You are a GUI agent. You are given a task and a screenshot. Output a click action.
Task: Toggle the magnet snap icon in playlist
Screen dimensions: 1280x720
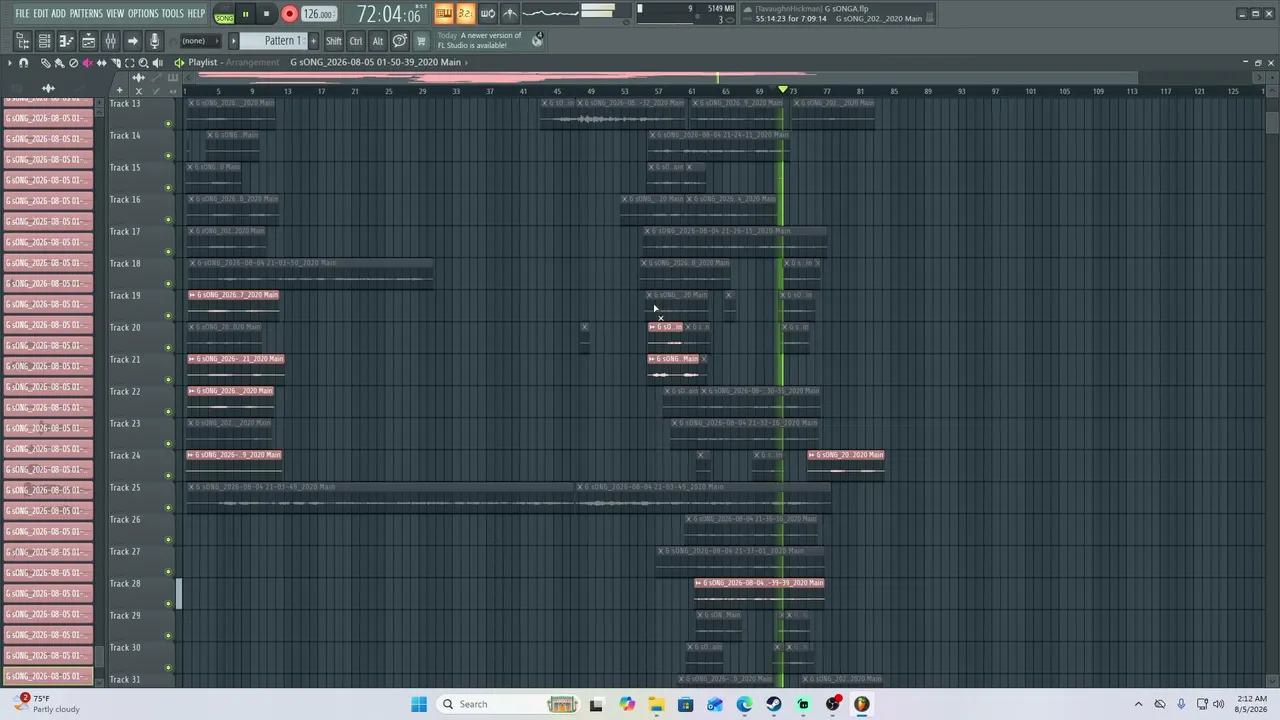tap(24, 63)
